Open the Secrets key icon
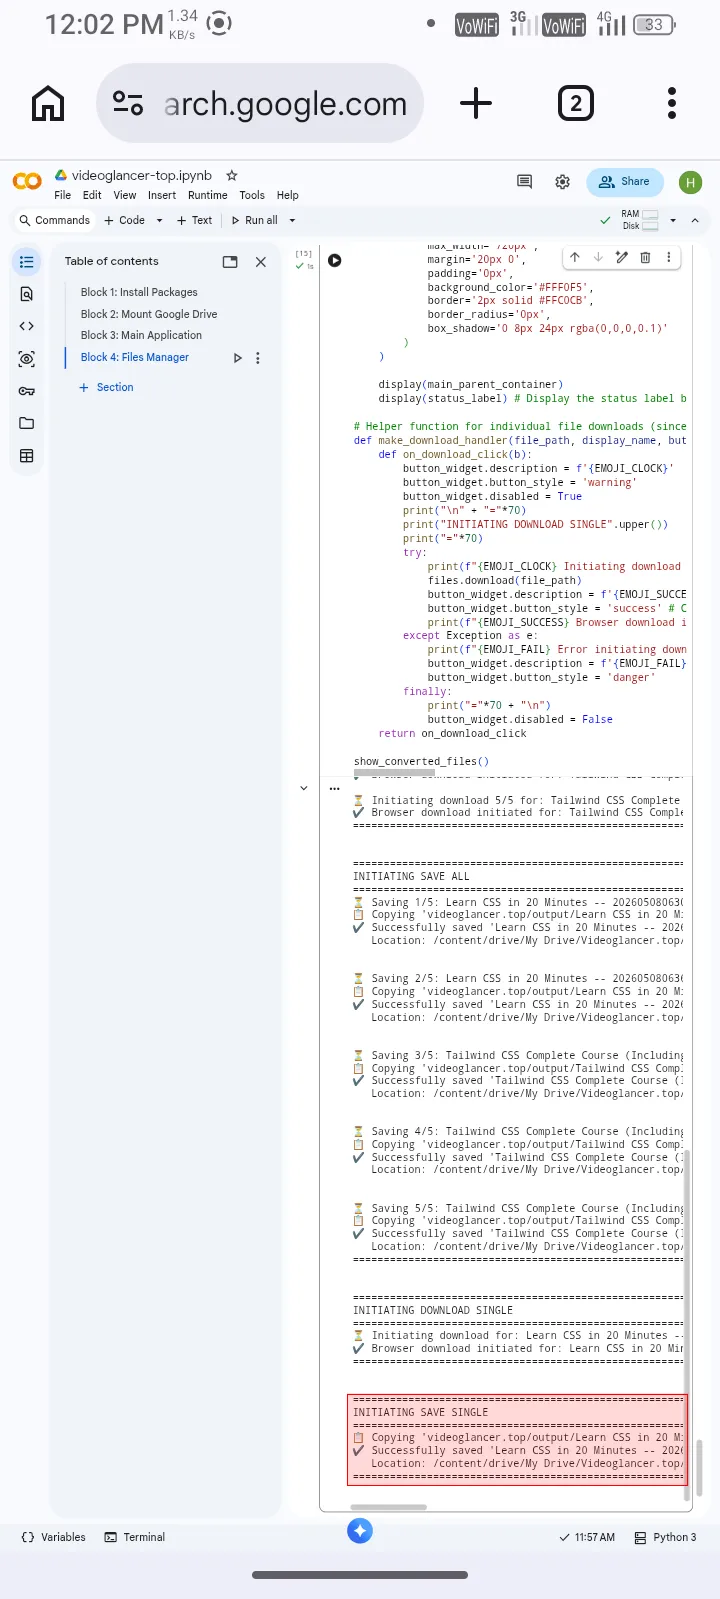Screen dimensions: 720x1599 [26, 391]
